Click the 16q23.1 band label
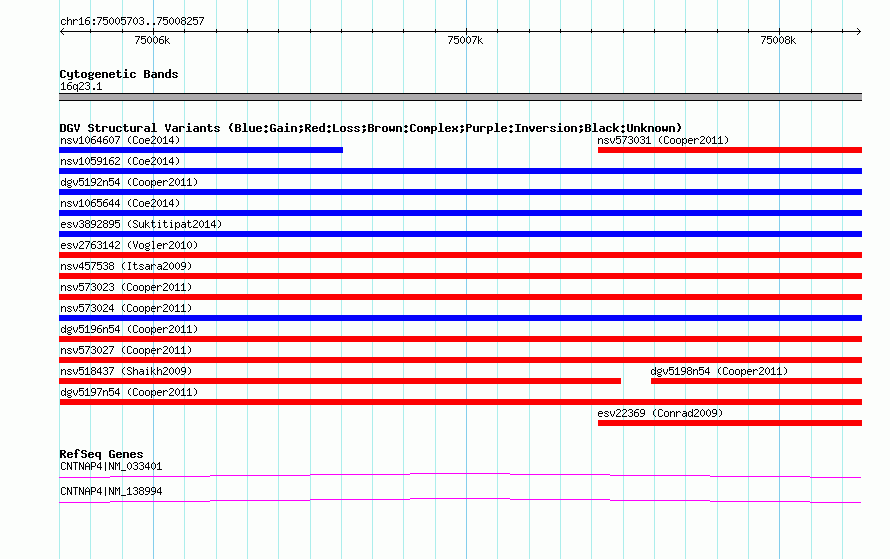The width and height of the screenshot is (890, 559). pos(81,86)
